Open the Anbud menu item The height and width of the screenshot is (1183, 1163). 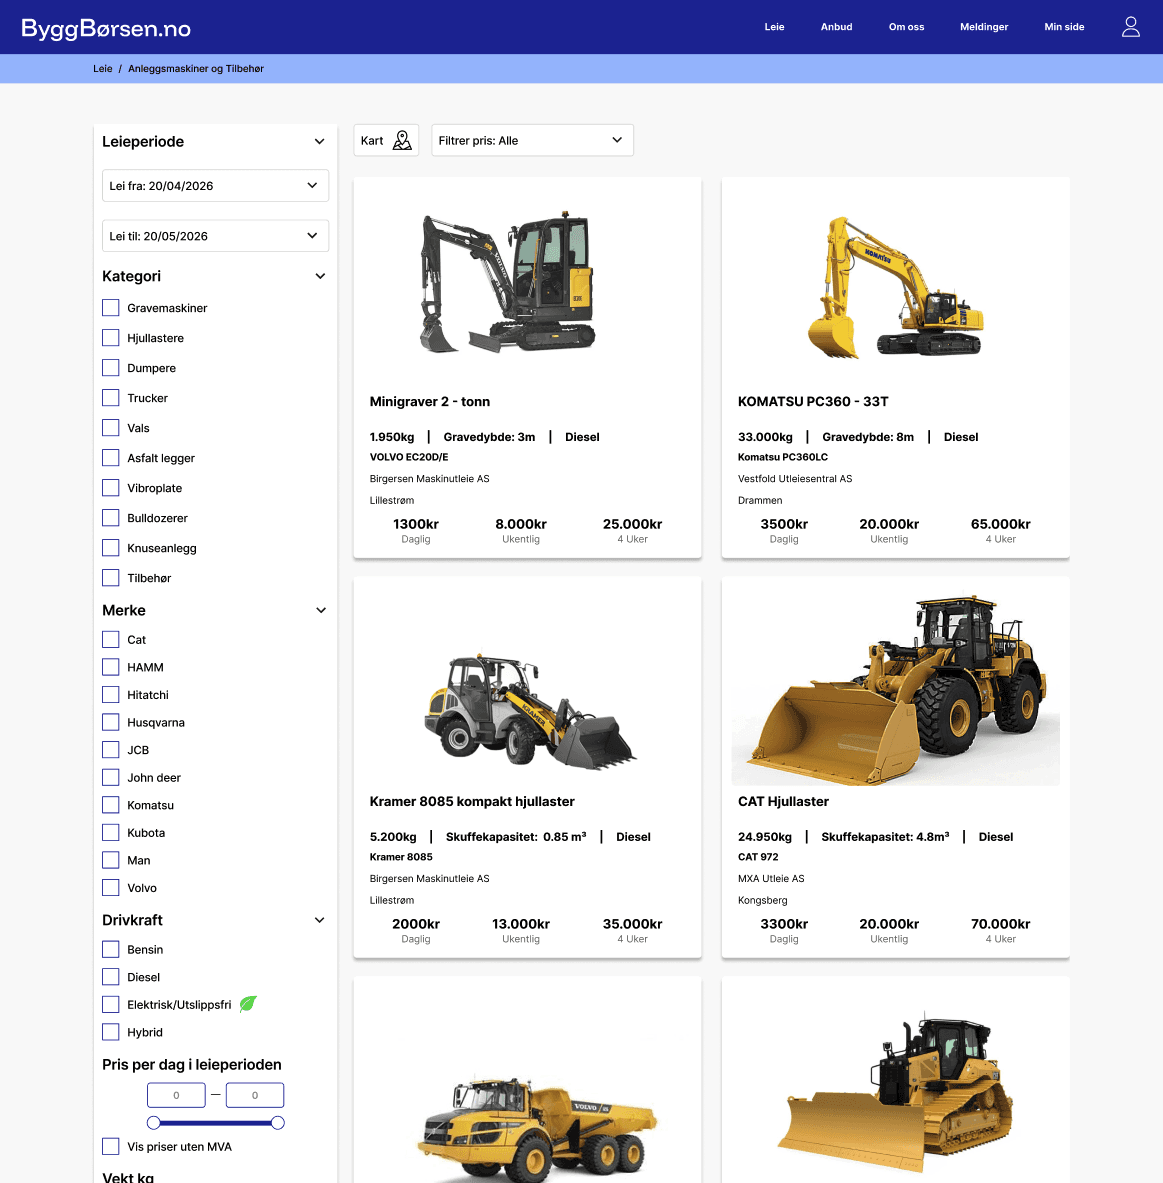(836, 26)
